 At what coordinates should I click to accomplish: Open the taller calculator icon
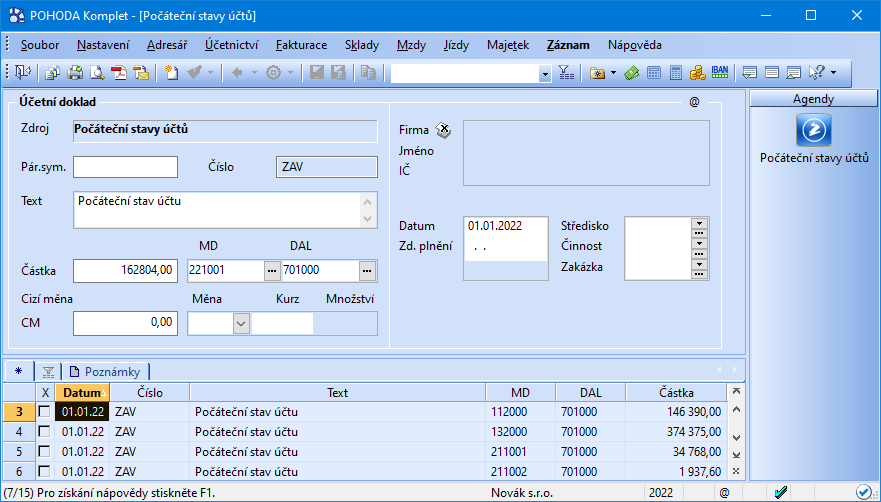click(676, 73)
